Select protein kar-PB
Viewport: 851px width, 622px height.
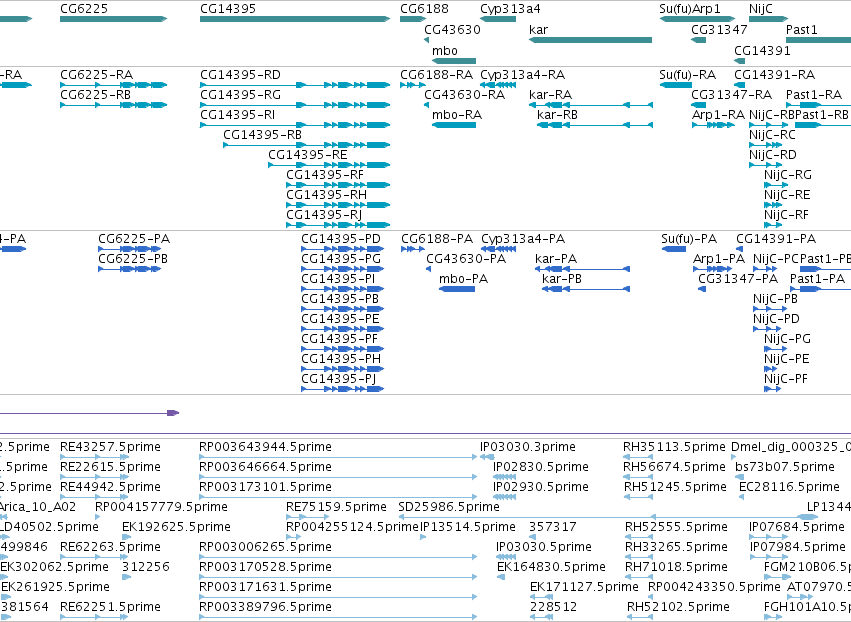[562, 280]
